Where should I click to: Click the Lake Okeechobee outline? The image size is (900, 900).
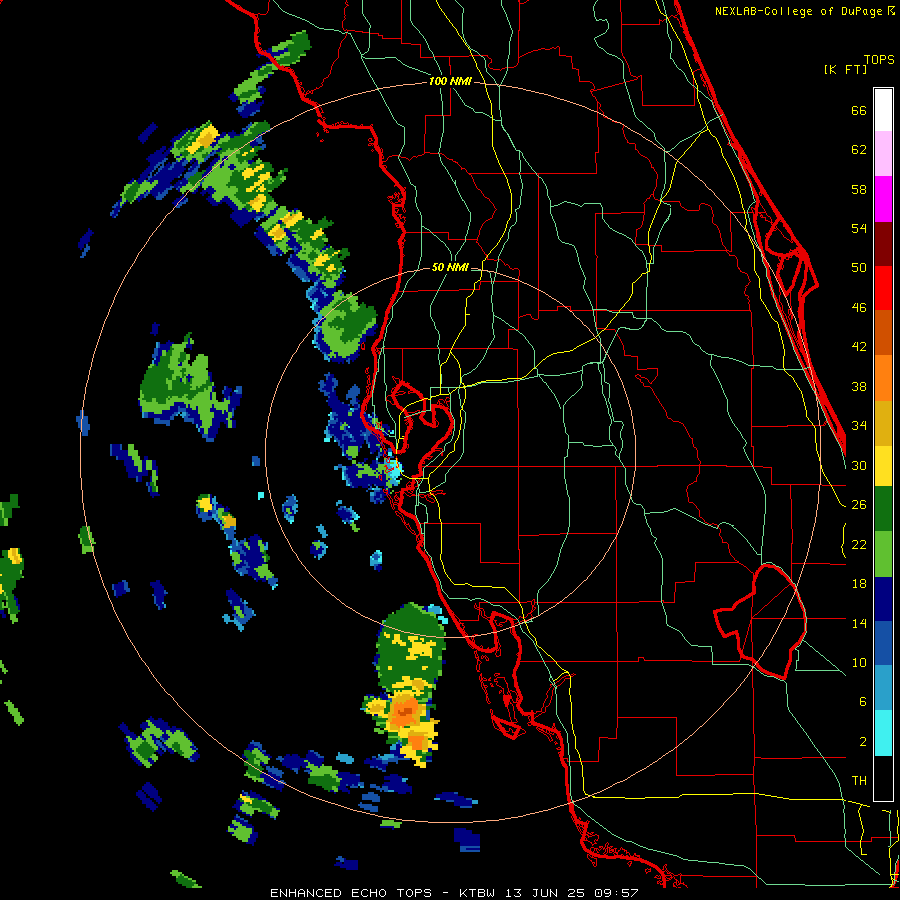(x=761, y=621)
